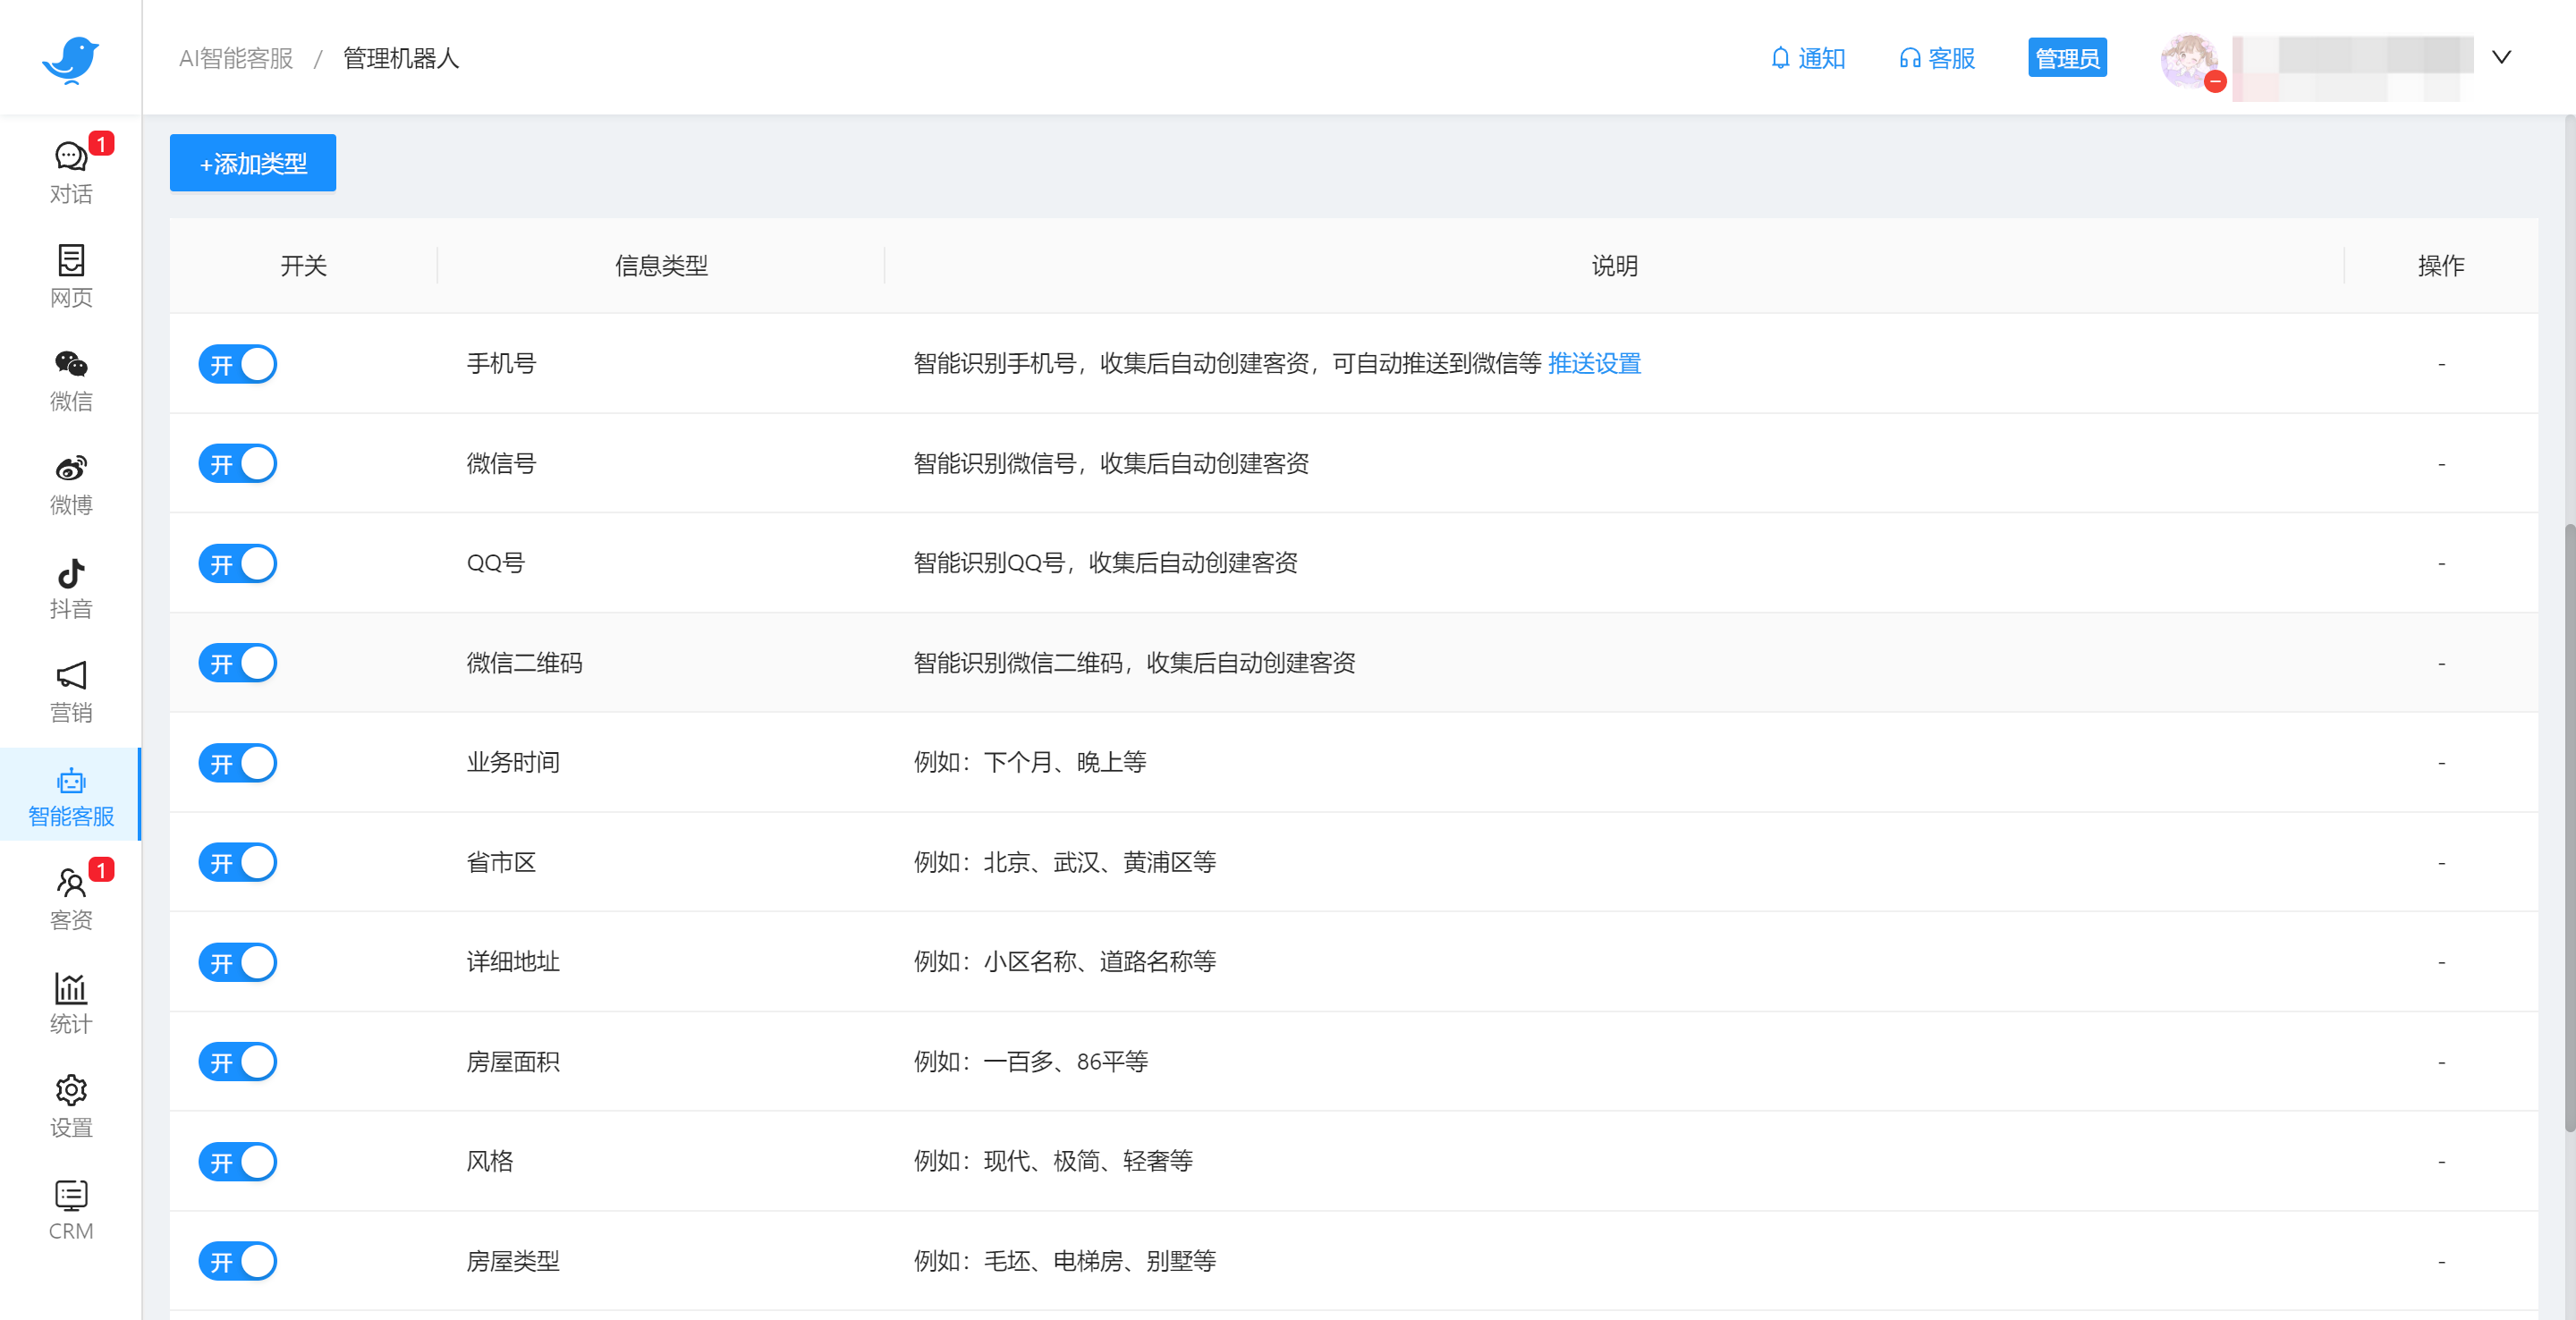
Task: Open the 营销 marketing section
Action: [70, 688]
